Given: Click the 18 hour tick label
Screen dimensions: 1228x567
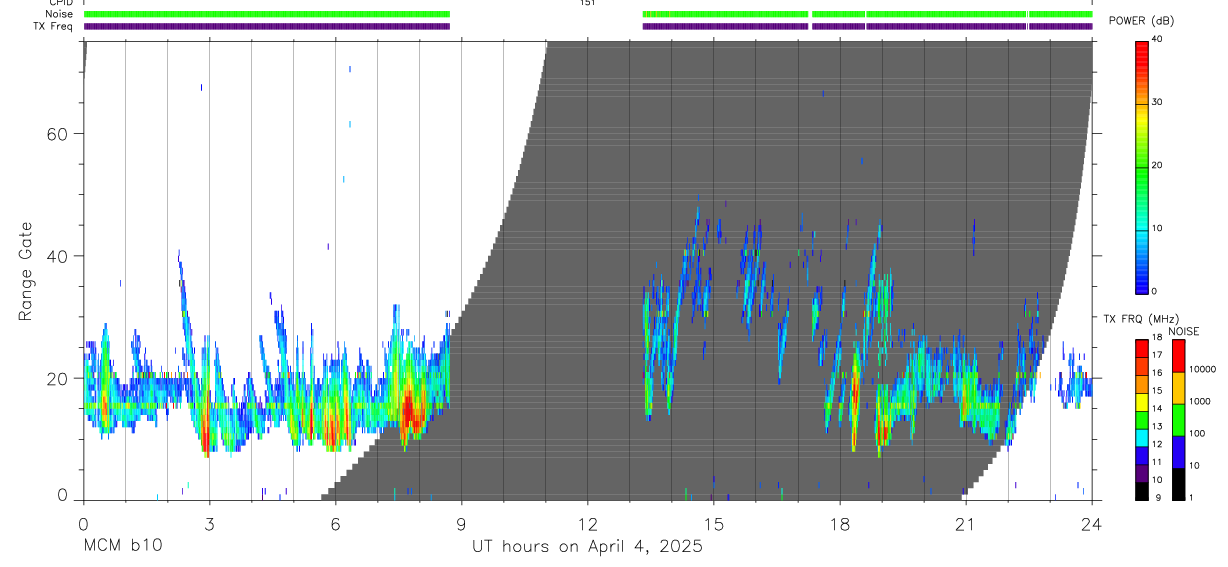Looking at the screenshot, I should (x=840, y=523).
